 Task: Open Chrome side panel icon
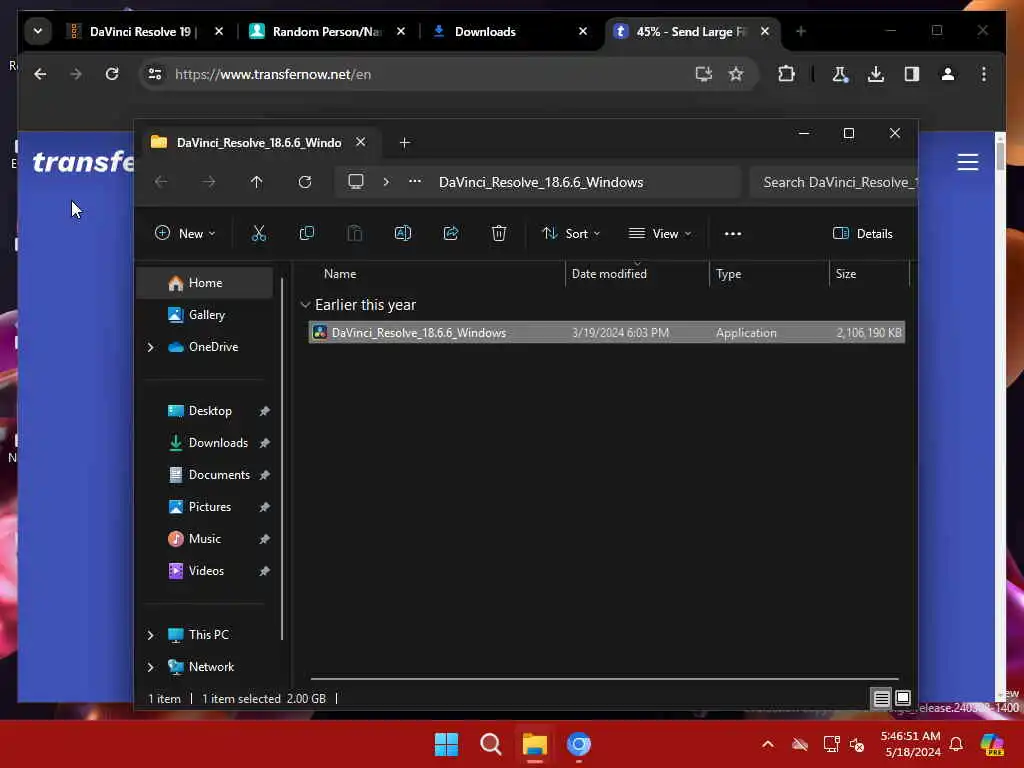[912, 74]
